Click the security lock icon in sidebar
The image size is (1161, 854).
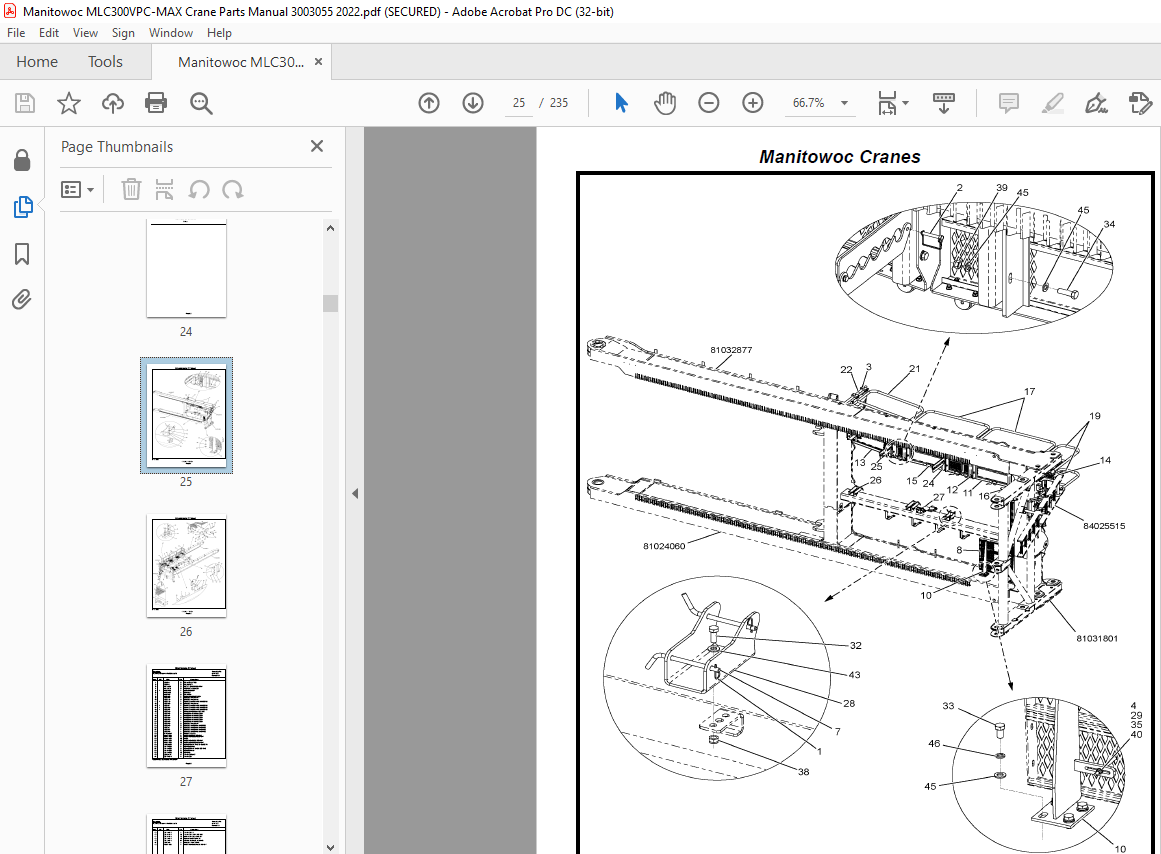[22, 160]
